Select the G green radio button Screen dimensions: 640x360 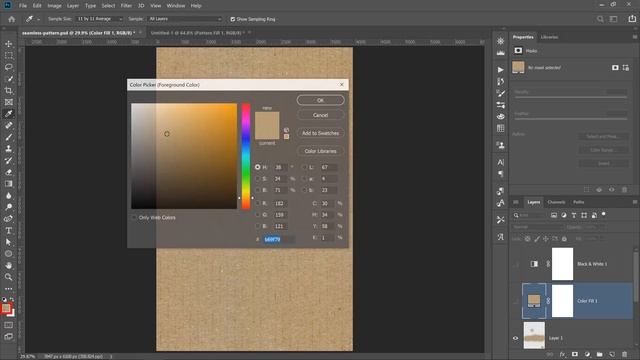pyautogui.click(x=258, y=215)
